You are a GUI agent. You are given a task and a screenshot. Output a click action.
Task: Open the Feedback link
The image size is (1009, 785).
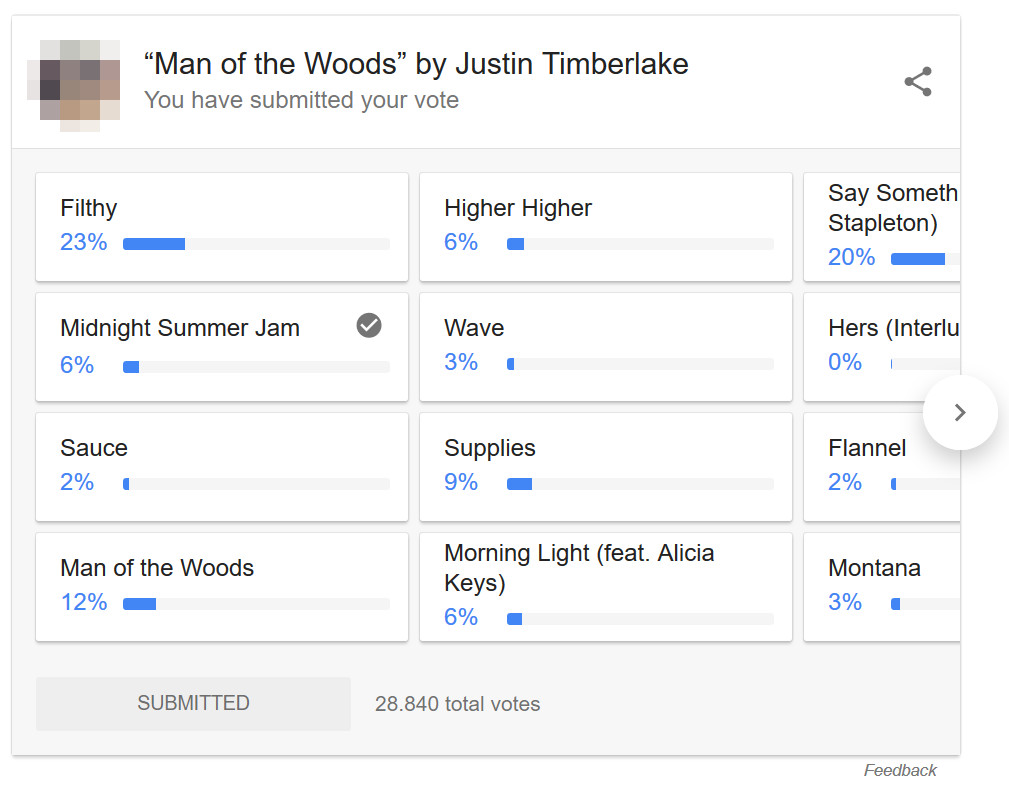pos(900,770)
